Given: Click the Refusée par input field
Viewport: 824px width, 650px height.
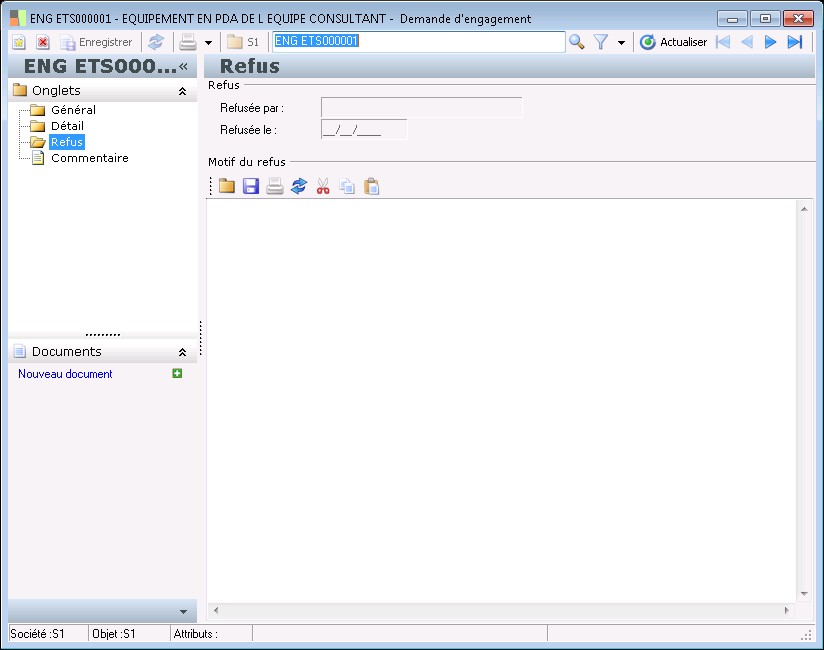Looking at the screenshot, I should pyautogui.click(x=421, y=108).
